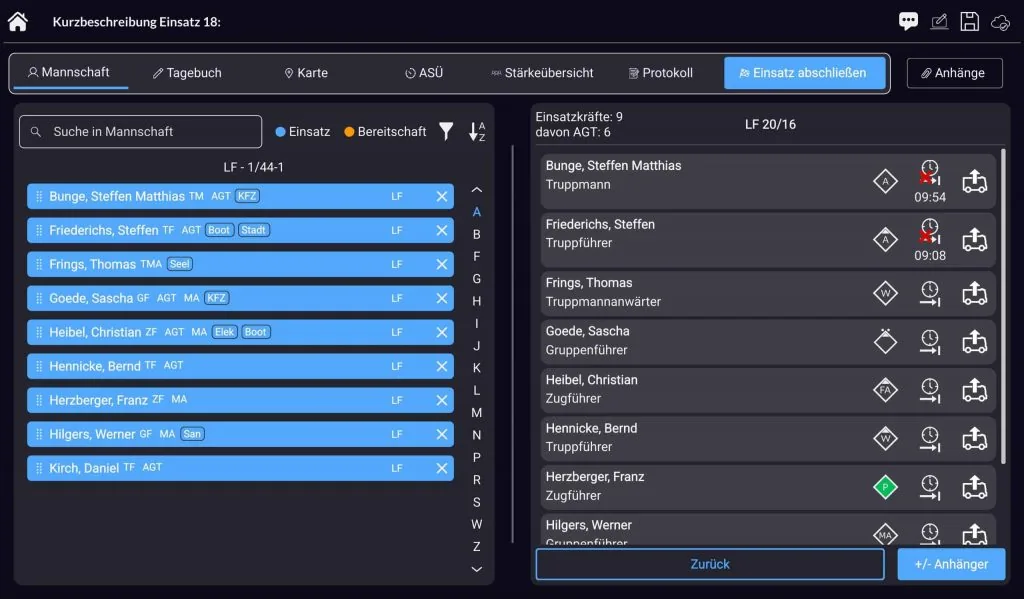Click the time clock icon for Frings, Thomas
This screenshot has height=599, width=1024.
pyautogui.click(x=929, y=293)
